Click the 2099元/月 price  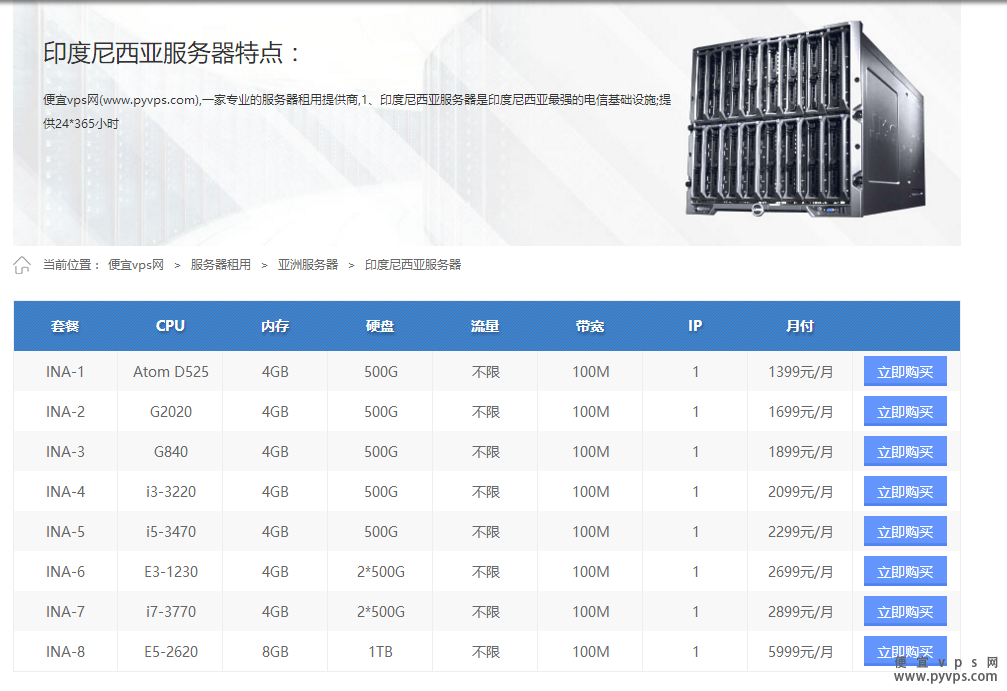tap(801, 492)
